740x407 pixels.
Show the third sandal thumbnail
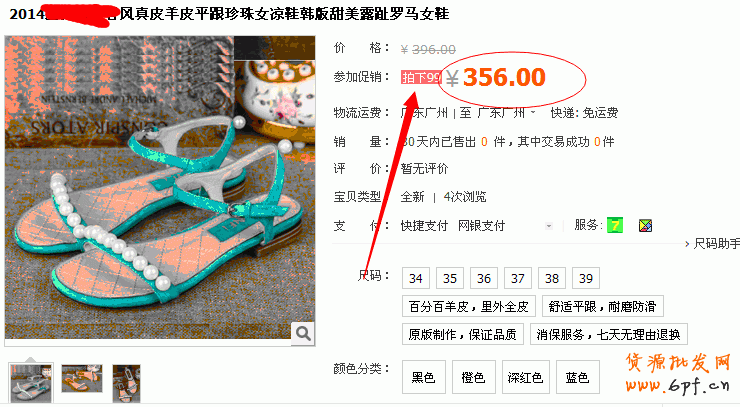tap(126, 383)
